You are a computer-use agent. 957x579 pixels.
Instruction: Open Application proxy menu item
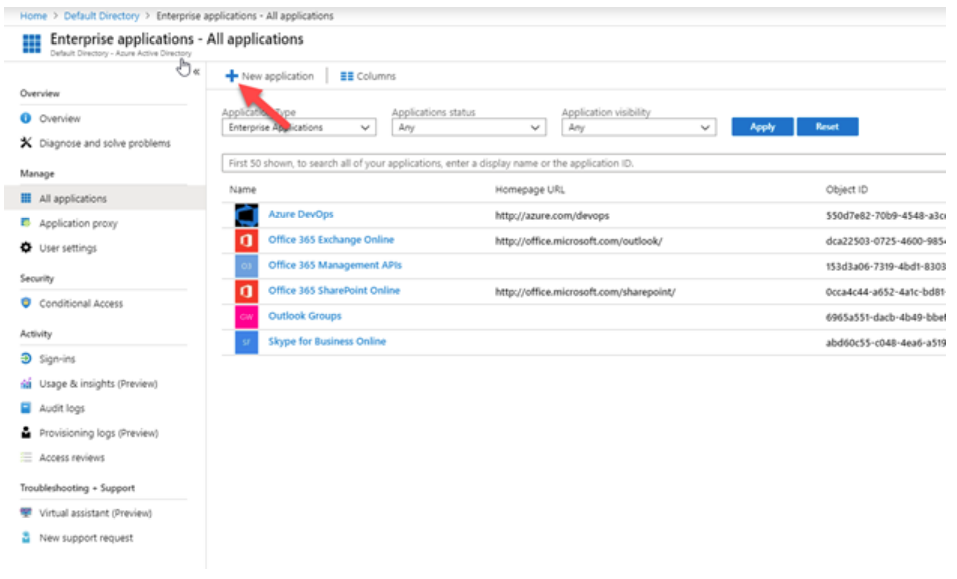tap(79, 223)
